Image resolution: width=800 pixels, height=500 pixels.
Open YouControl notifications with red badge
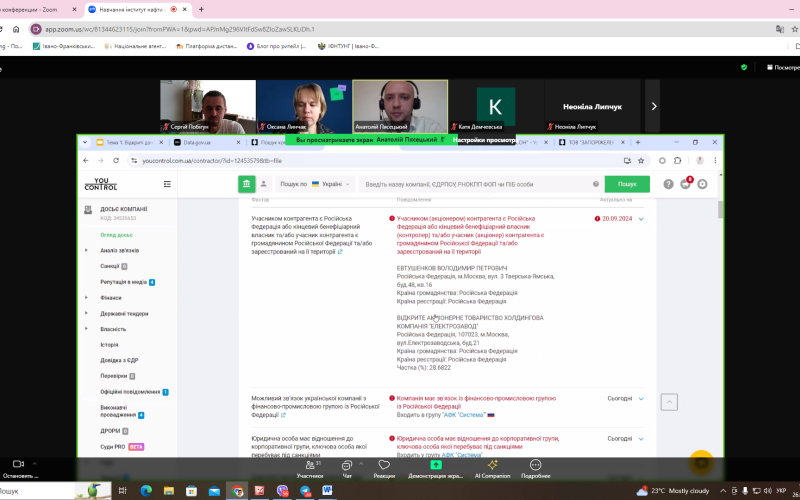tap(686, 184)
